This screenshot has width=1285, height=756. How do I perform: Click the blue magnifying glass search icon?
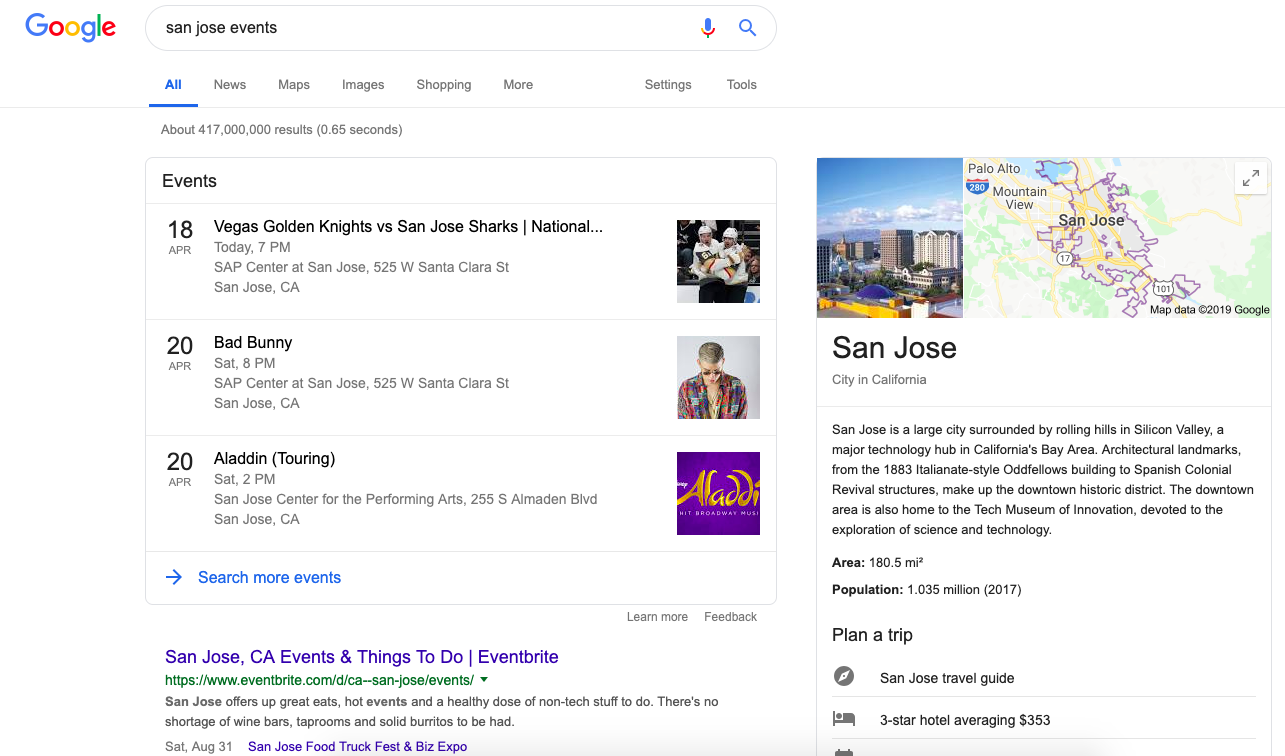click(x=747, y=28)
